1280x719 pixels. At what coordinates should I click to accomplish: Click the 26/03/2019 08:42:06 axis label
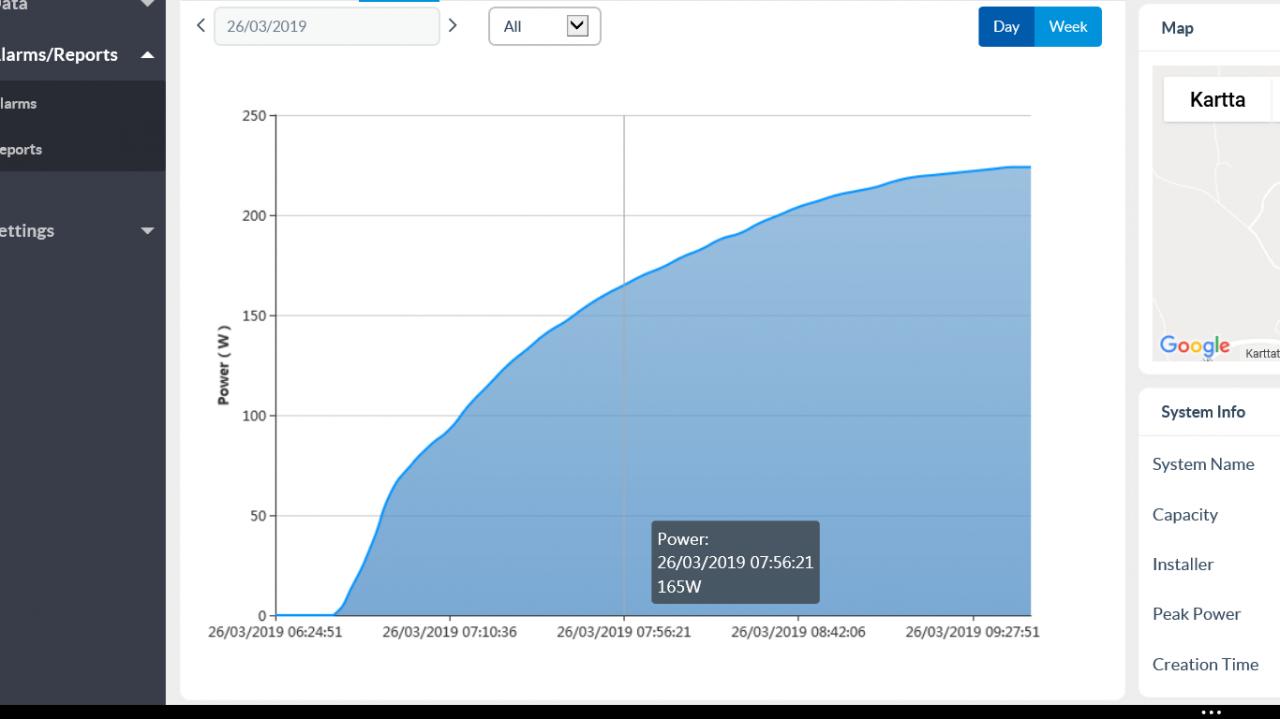click(x=798, y=632)
